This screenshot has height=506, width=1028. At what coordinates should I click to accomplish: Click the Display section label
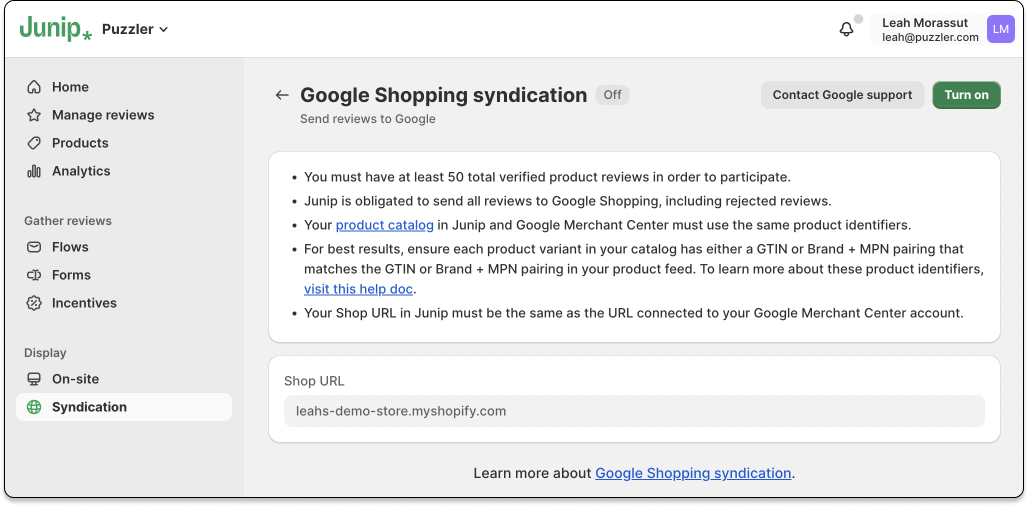[x=45, y=353]
